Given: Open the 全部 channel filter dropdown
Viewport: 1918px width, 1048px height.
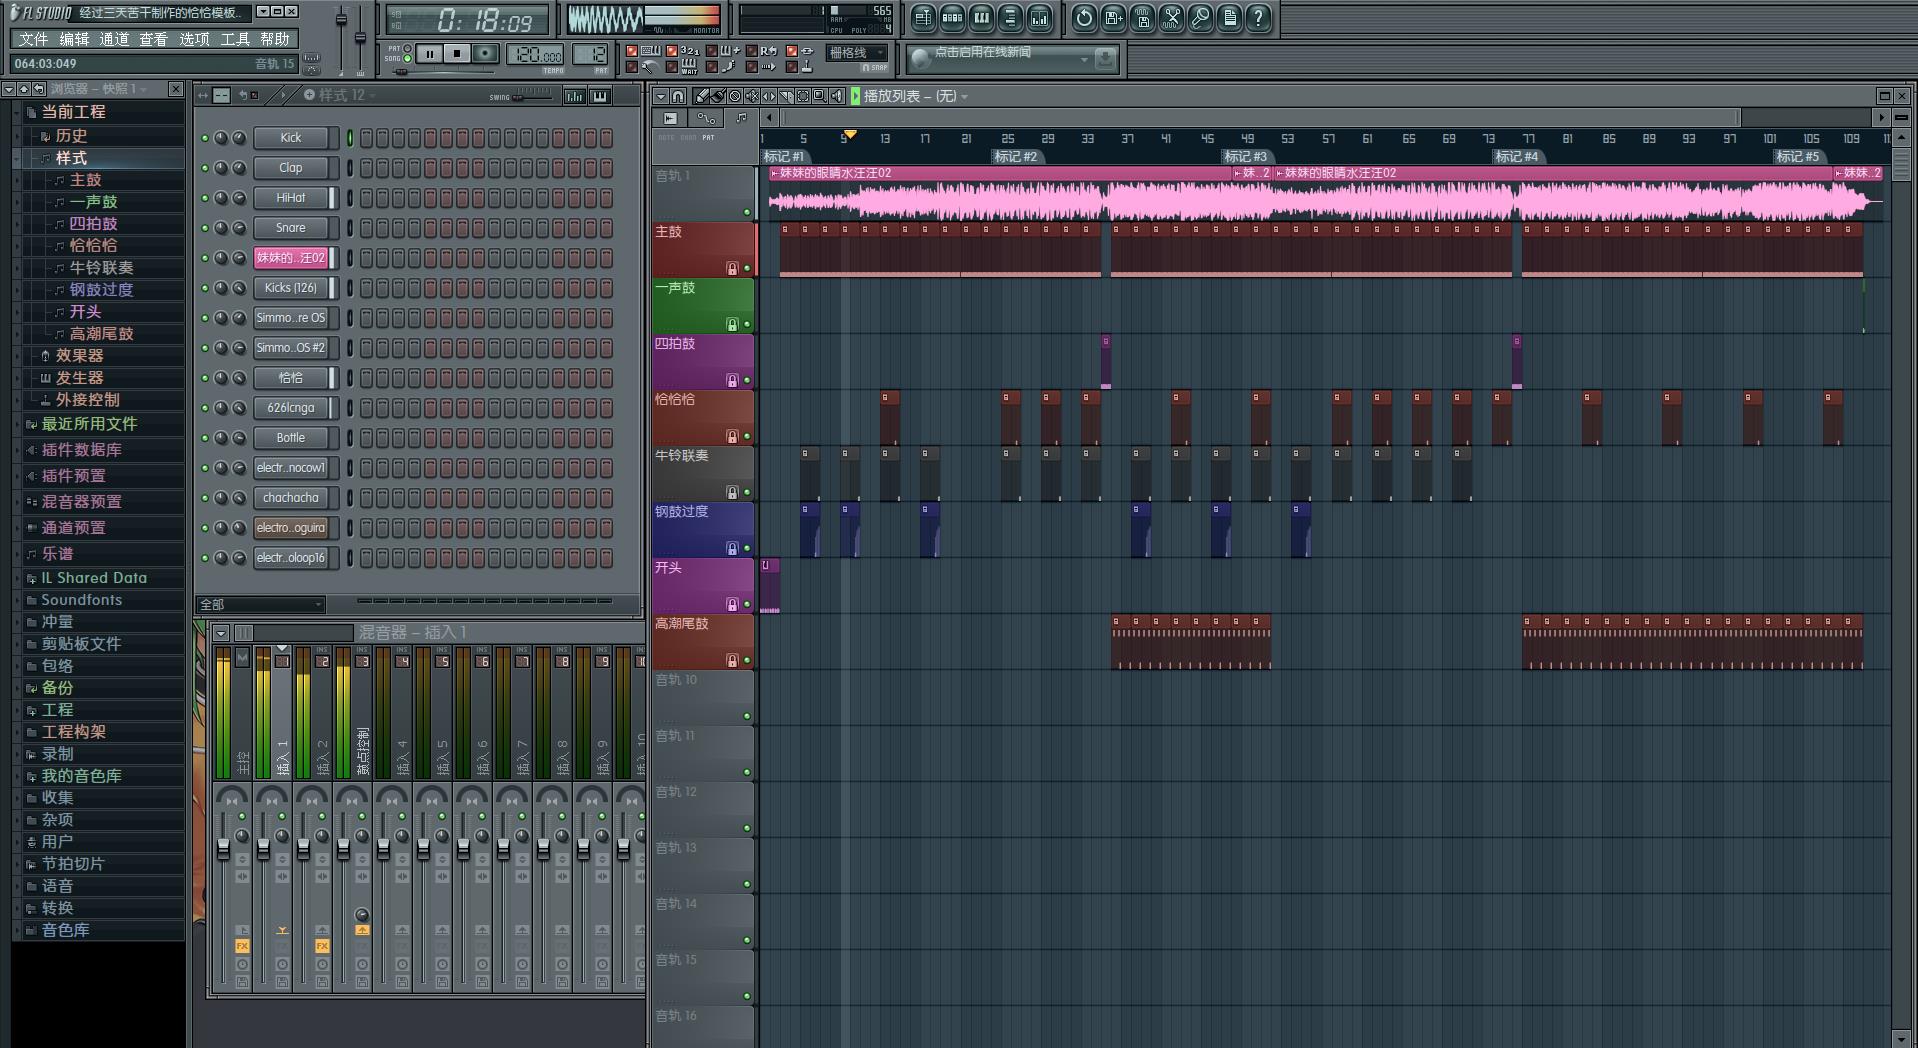Looking at the screenshot, I should [x=261, y=604].
